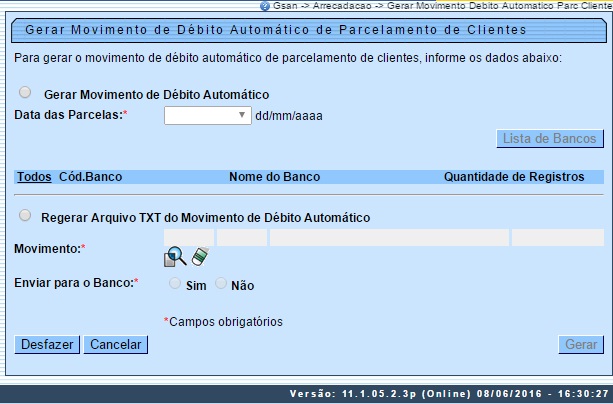
Task: Clear Movimento with the eraser icon
Action: coord(200,257)
